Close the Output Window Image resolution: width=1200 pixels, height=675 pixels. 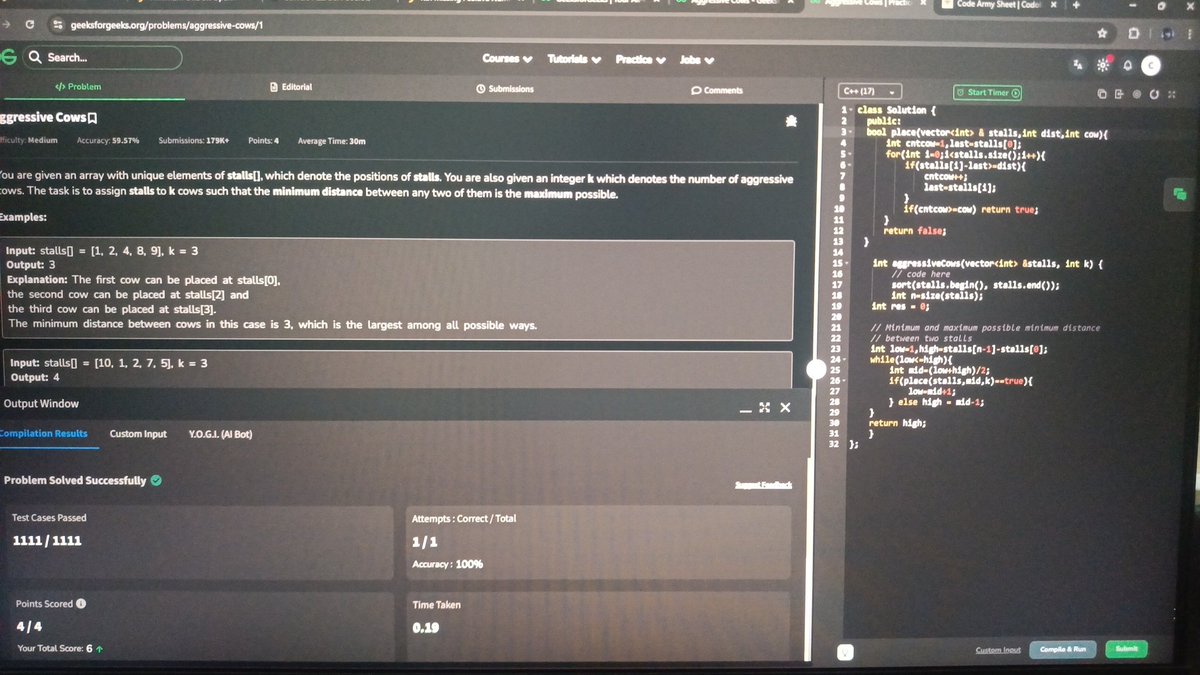tap(785, 407)
